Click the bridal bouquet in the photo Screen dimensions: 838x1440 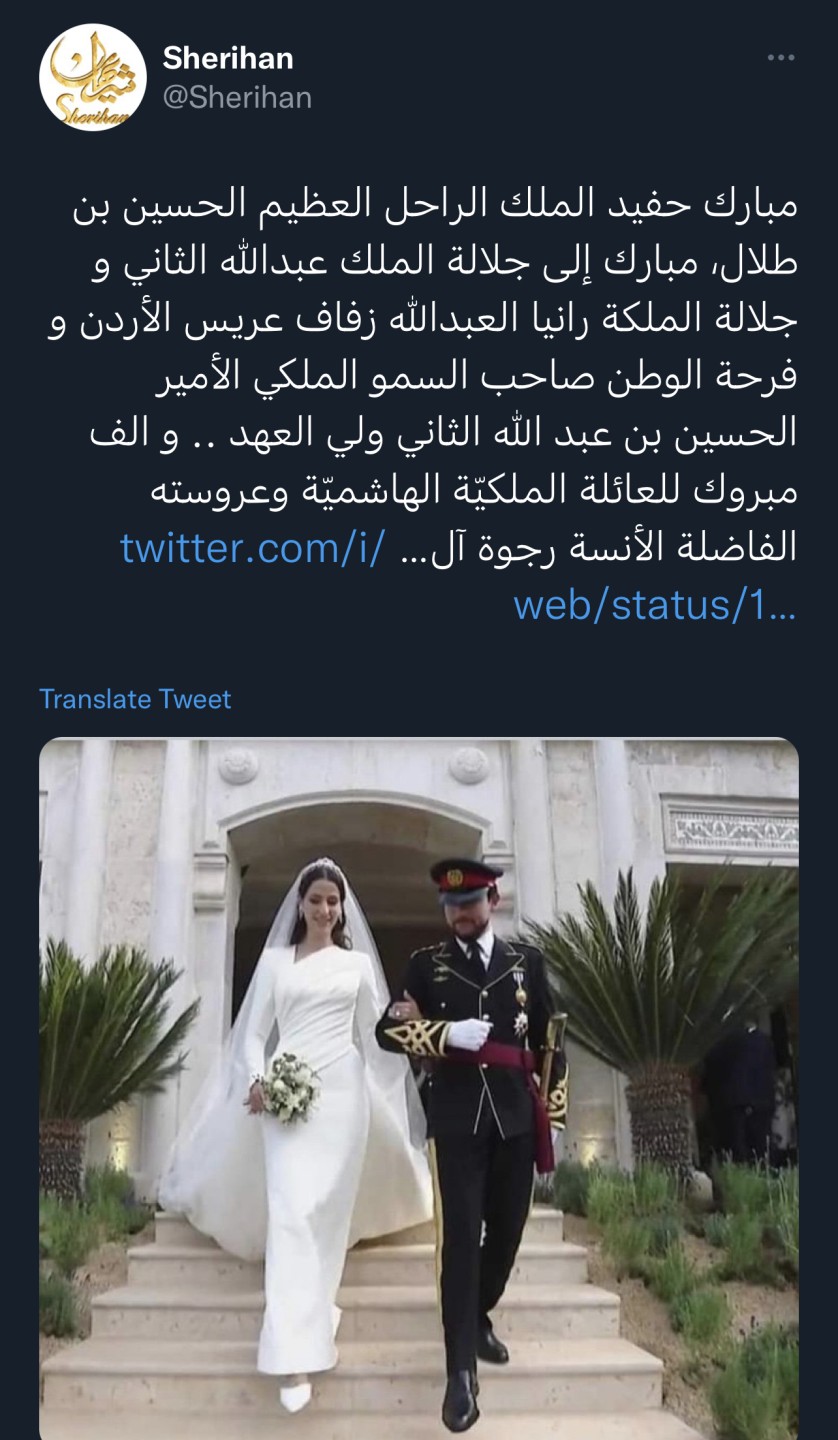pyautogui.click(x=286, y=1087)
